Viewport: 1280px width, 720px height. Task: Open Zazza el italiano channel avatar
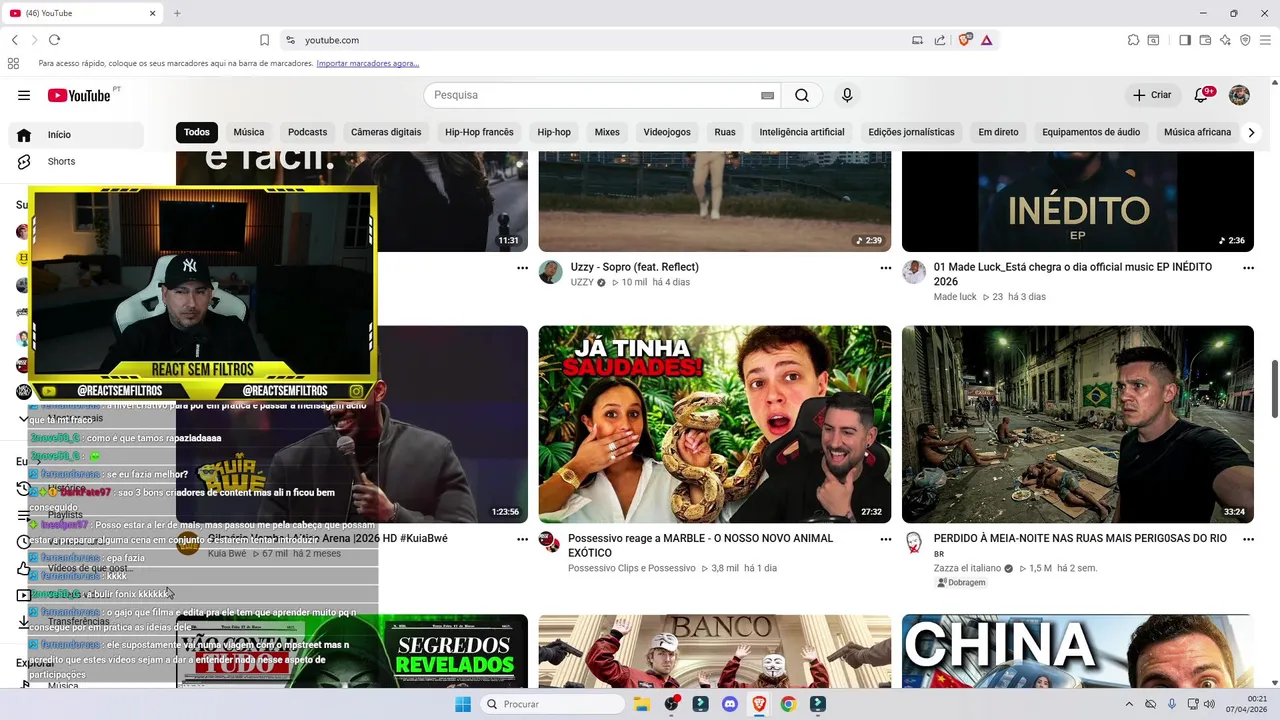click(914, 543)
